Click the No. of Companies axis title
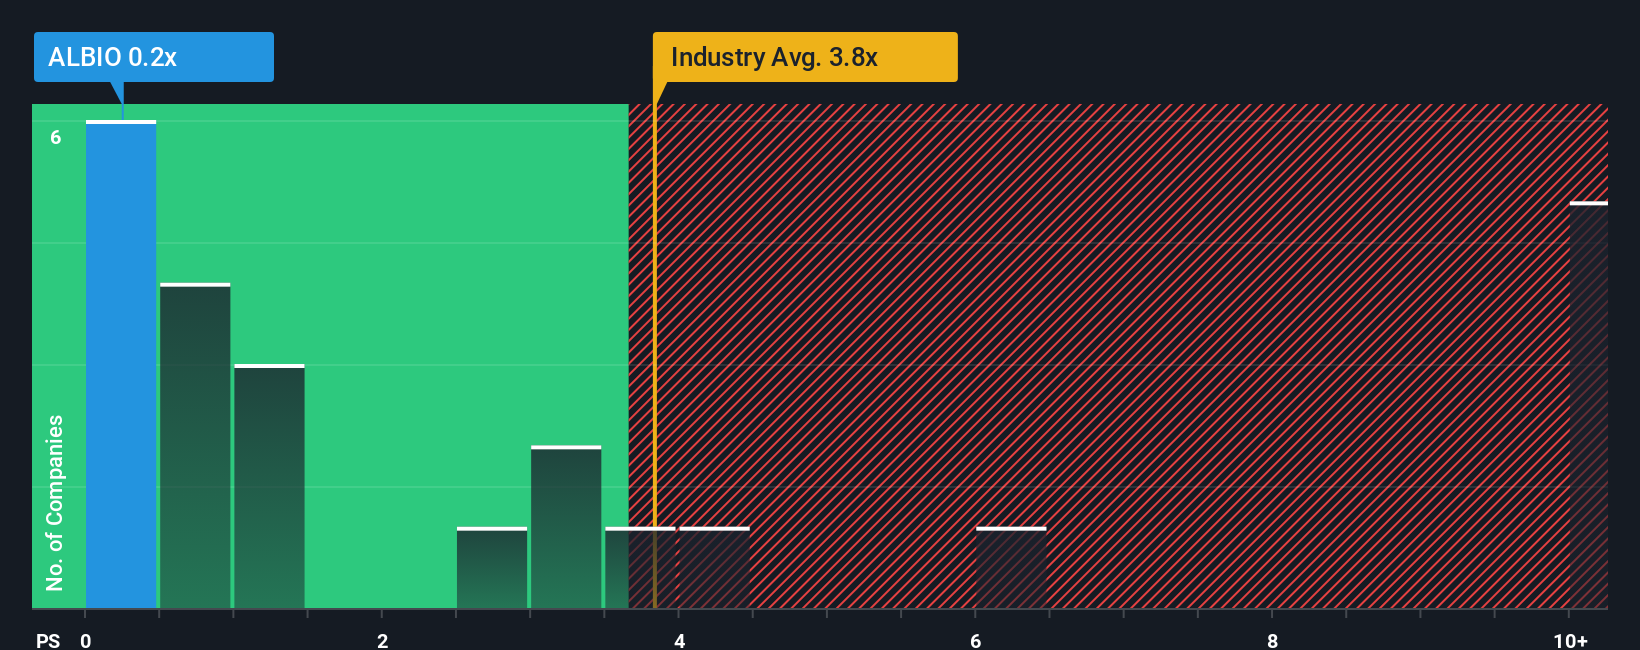This screenshot has height=650, width=1640. [x=55, y=502]
